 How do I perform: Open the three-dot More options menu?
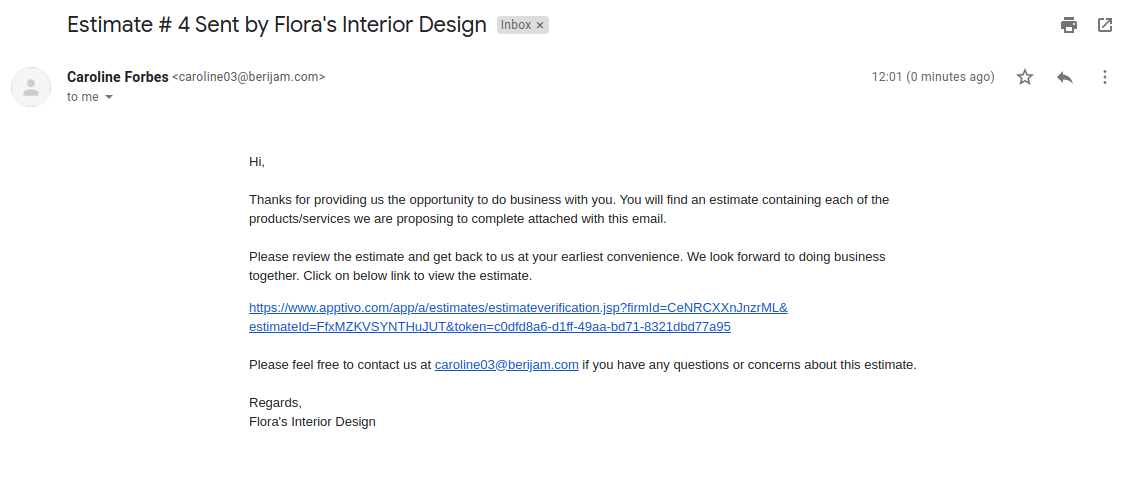[1105, 77]
